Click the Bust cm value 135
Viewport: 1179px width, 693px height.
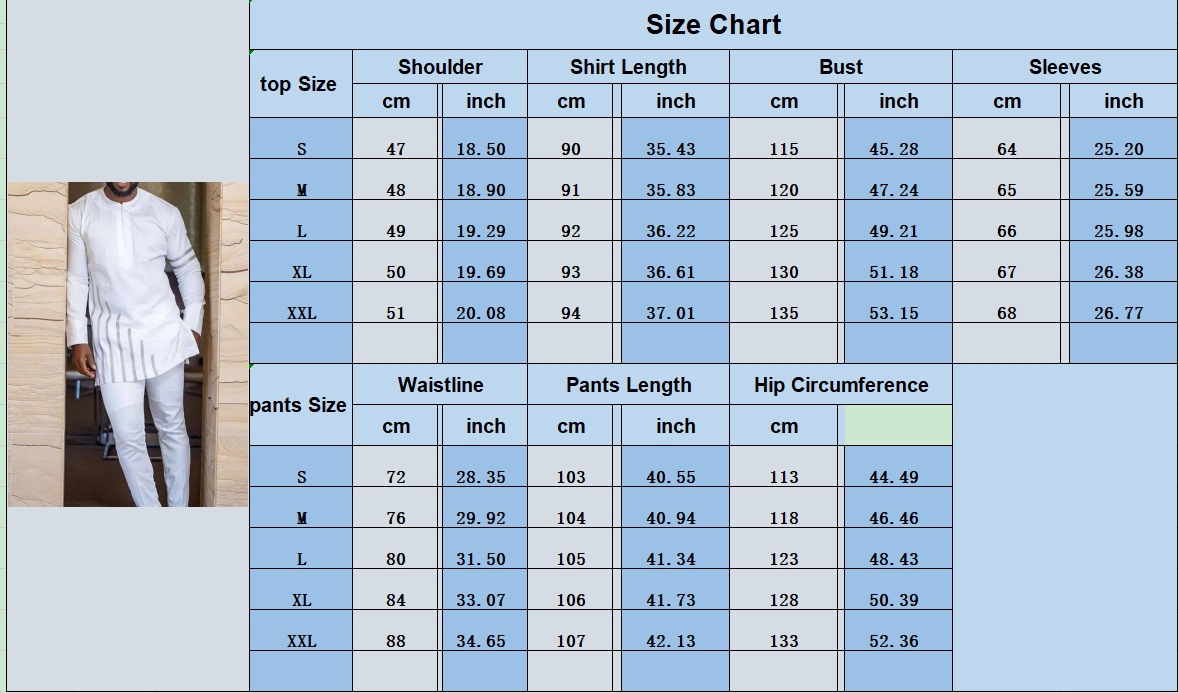click(x=783, y=303)
